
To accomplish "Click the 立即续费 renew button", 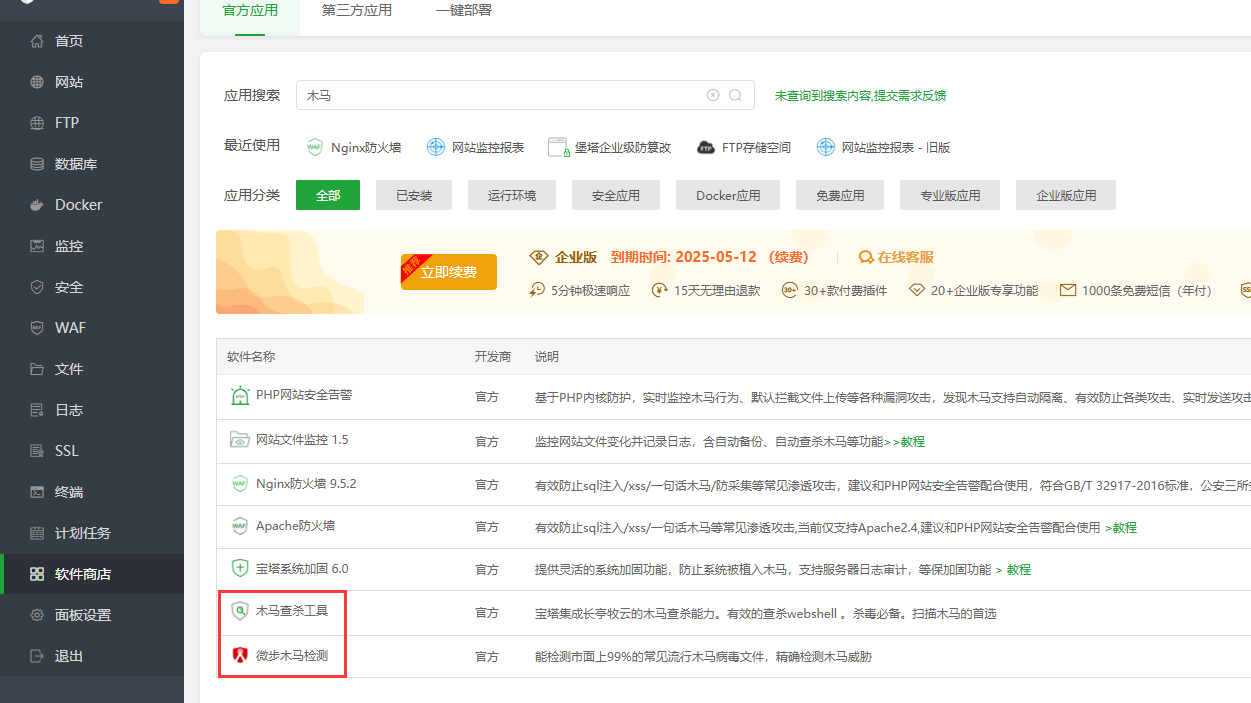I will coord(449,272).
